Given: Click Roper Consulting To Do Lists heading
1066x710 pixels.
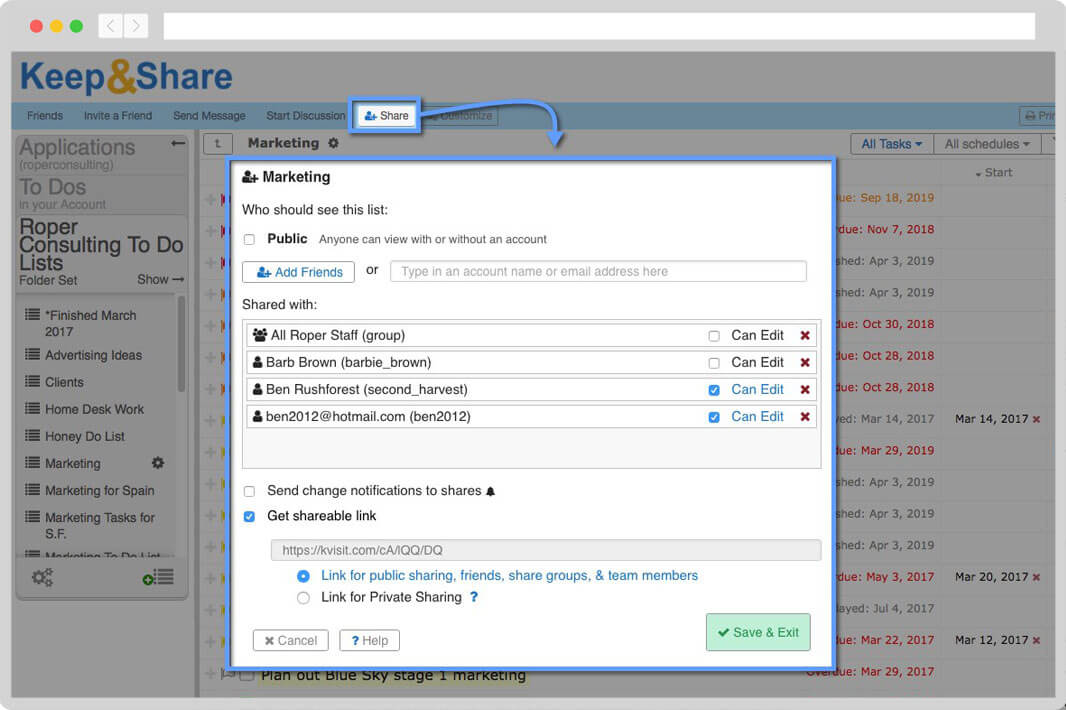Looking at the screenshot, I should click(x=101, y=245).
